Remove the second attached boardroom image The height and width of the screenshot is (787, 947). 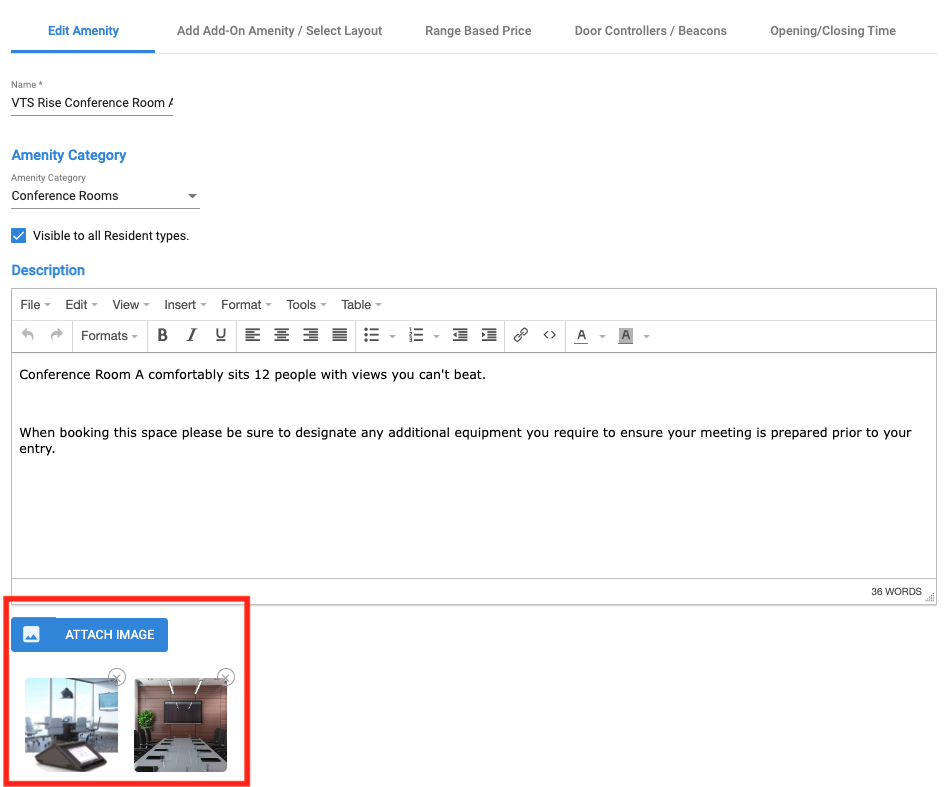226,677
